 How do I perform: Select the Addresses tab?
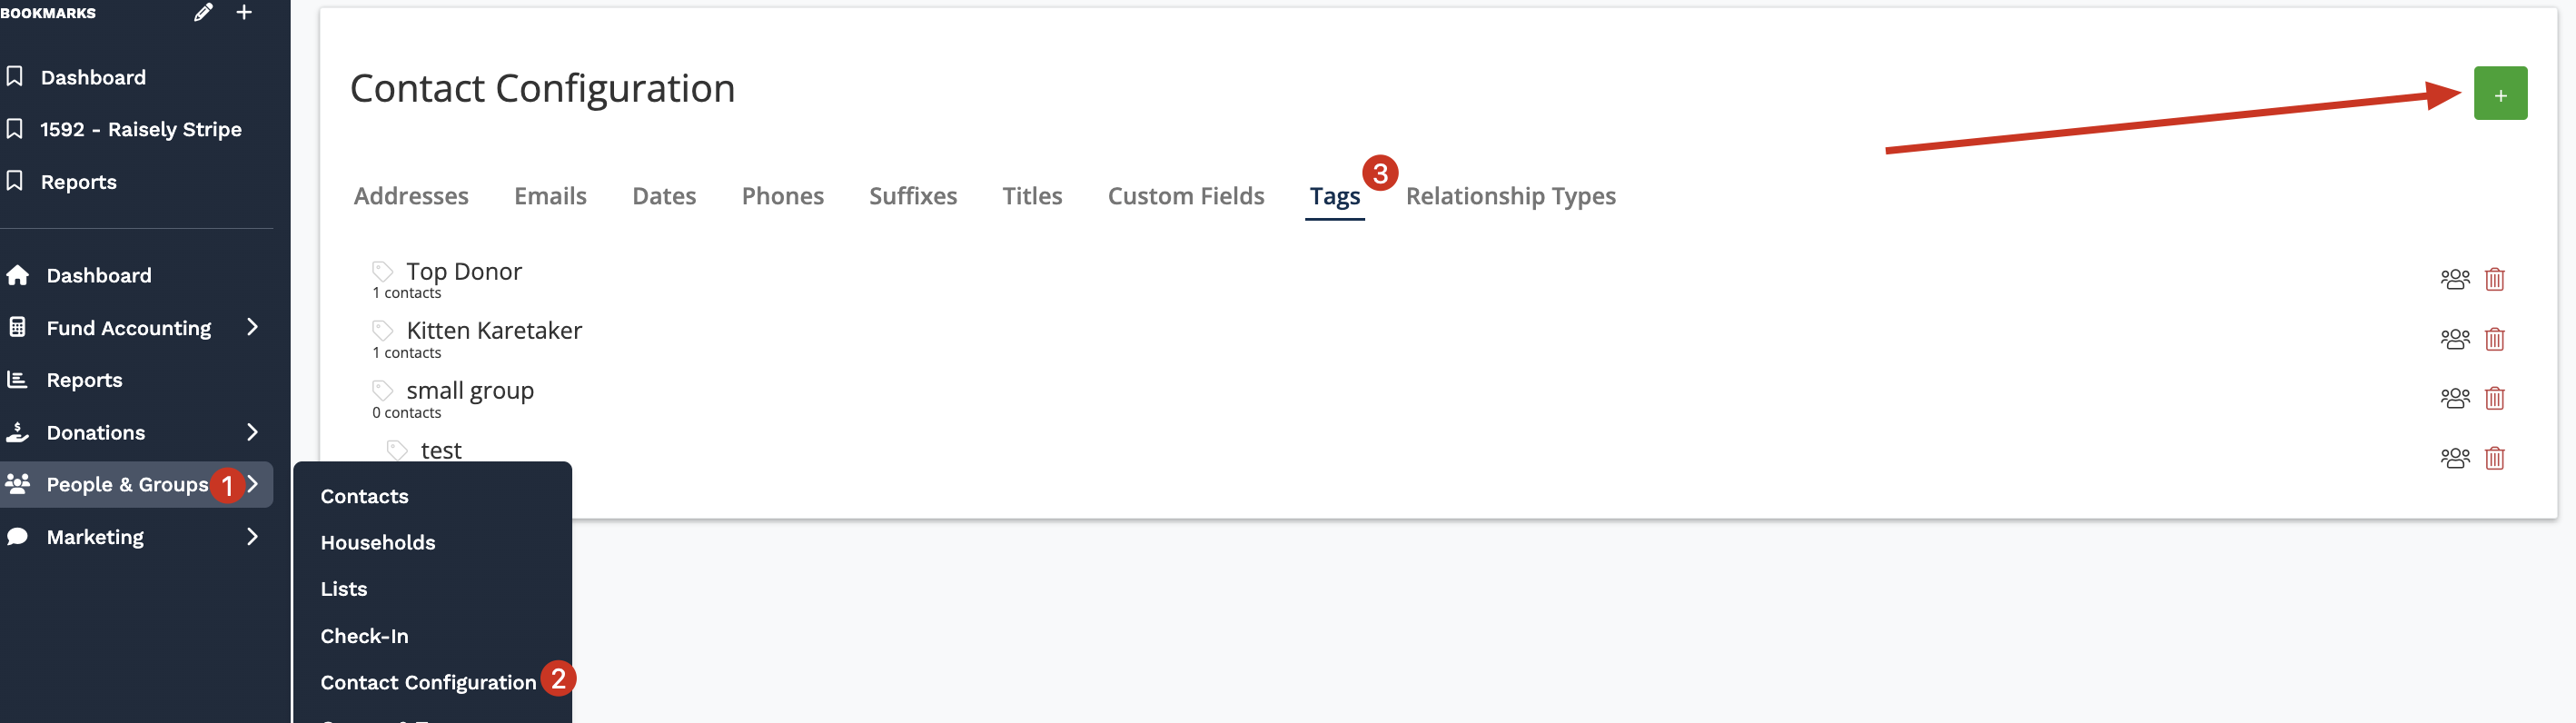coord(411,196)
